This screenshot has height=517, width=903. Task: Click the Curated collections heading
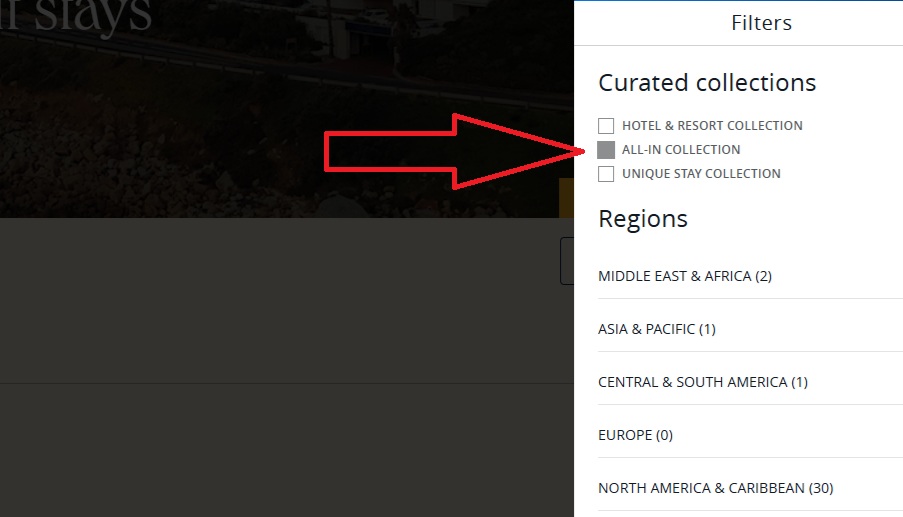pos(707,83)
